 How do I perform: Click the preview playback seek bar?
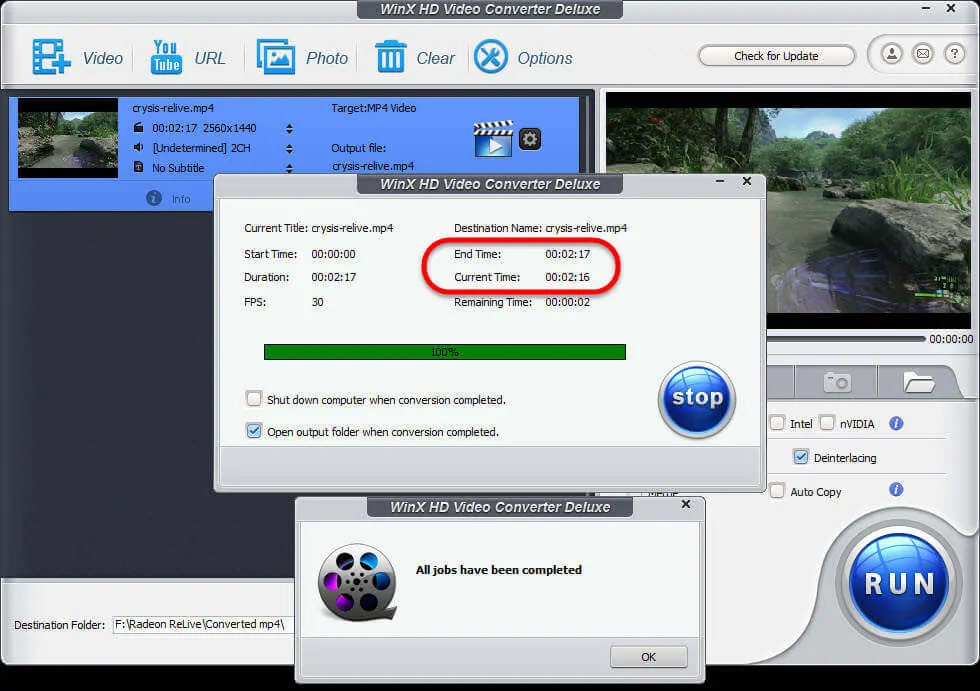(846, 339)
